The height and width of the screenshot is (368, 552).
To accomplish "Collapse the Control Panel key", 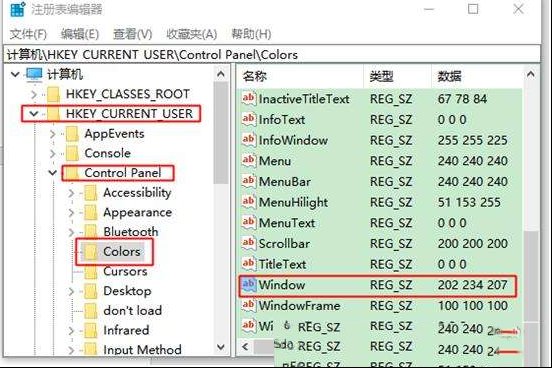I will point(52,173).
